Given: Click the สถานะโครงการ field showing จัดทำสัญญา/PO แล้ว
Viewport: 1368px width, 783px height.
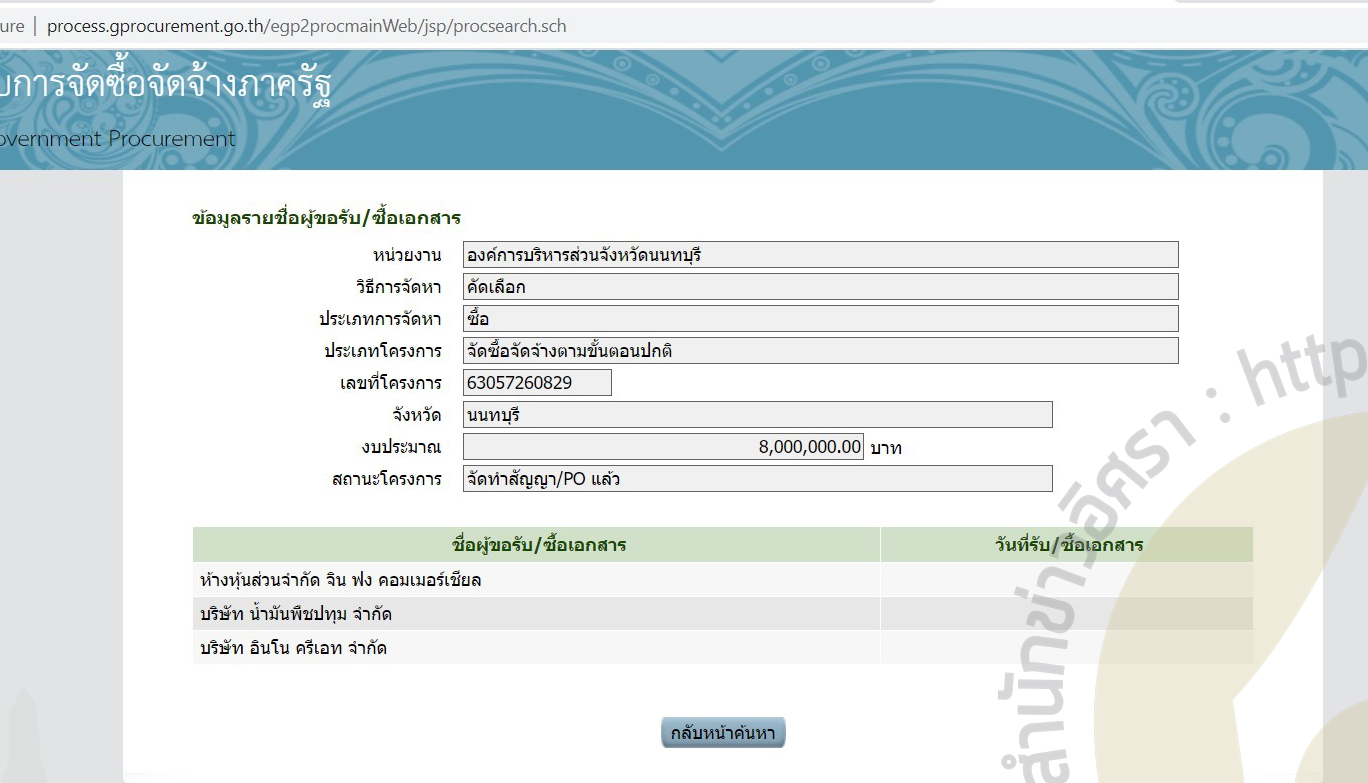Looking at the screenshot, I should [x=755, y=478].
